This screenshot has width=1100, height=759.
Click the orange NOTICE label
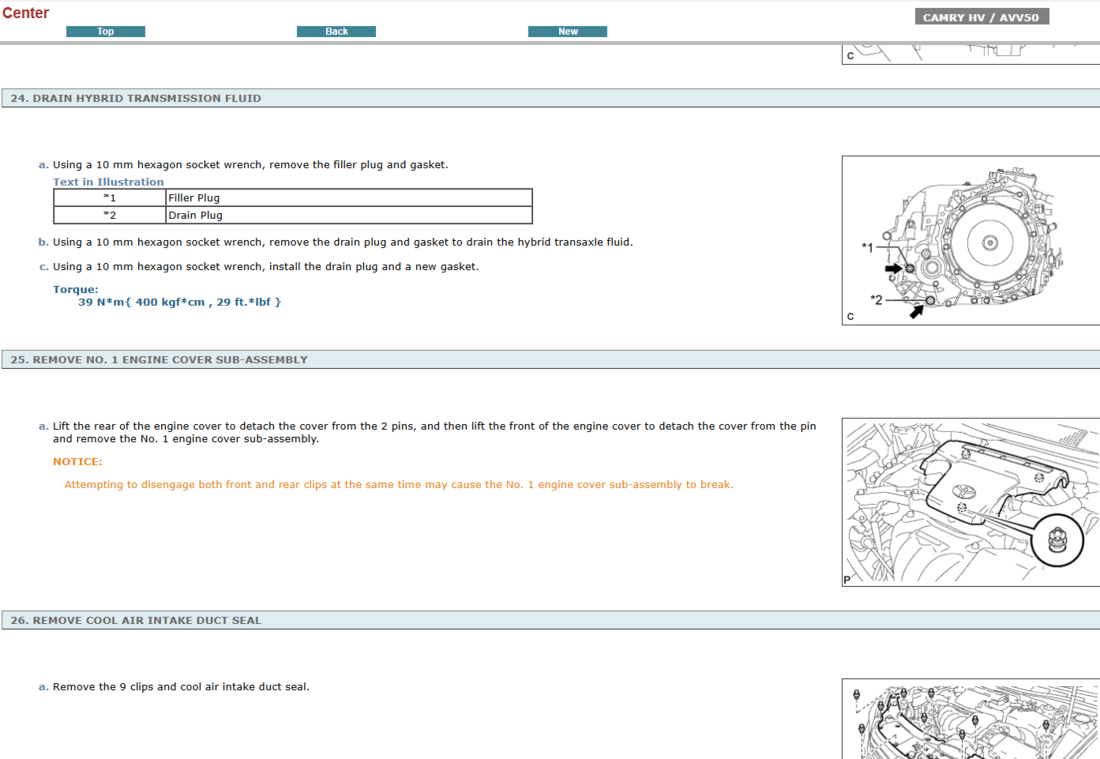pyautogui.click(x=78, y=462)
